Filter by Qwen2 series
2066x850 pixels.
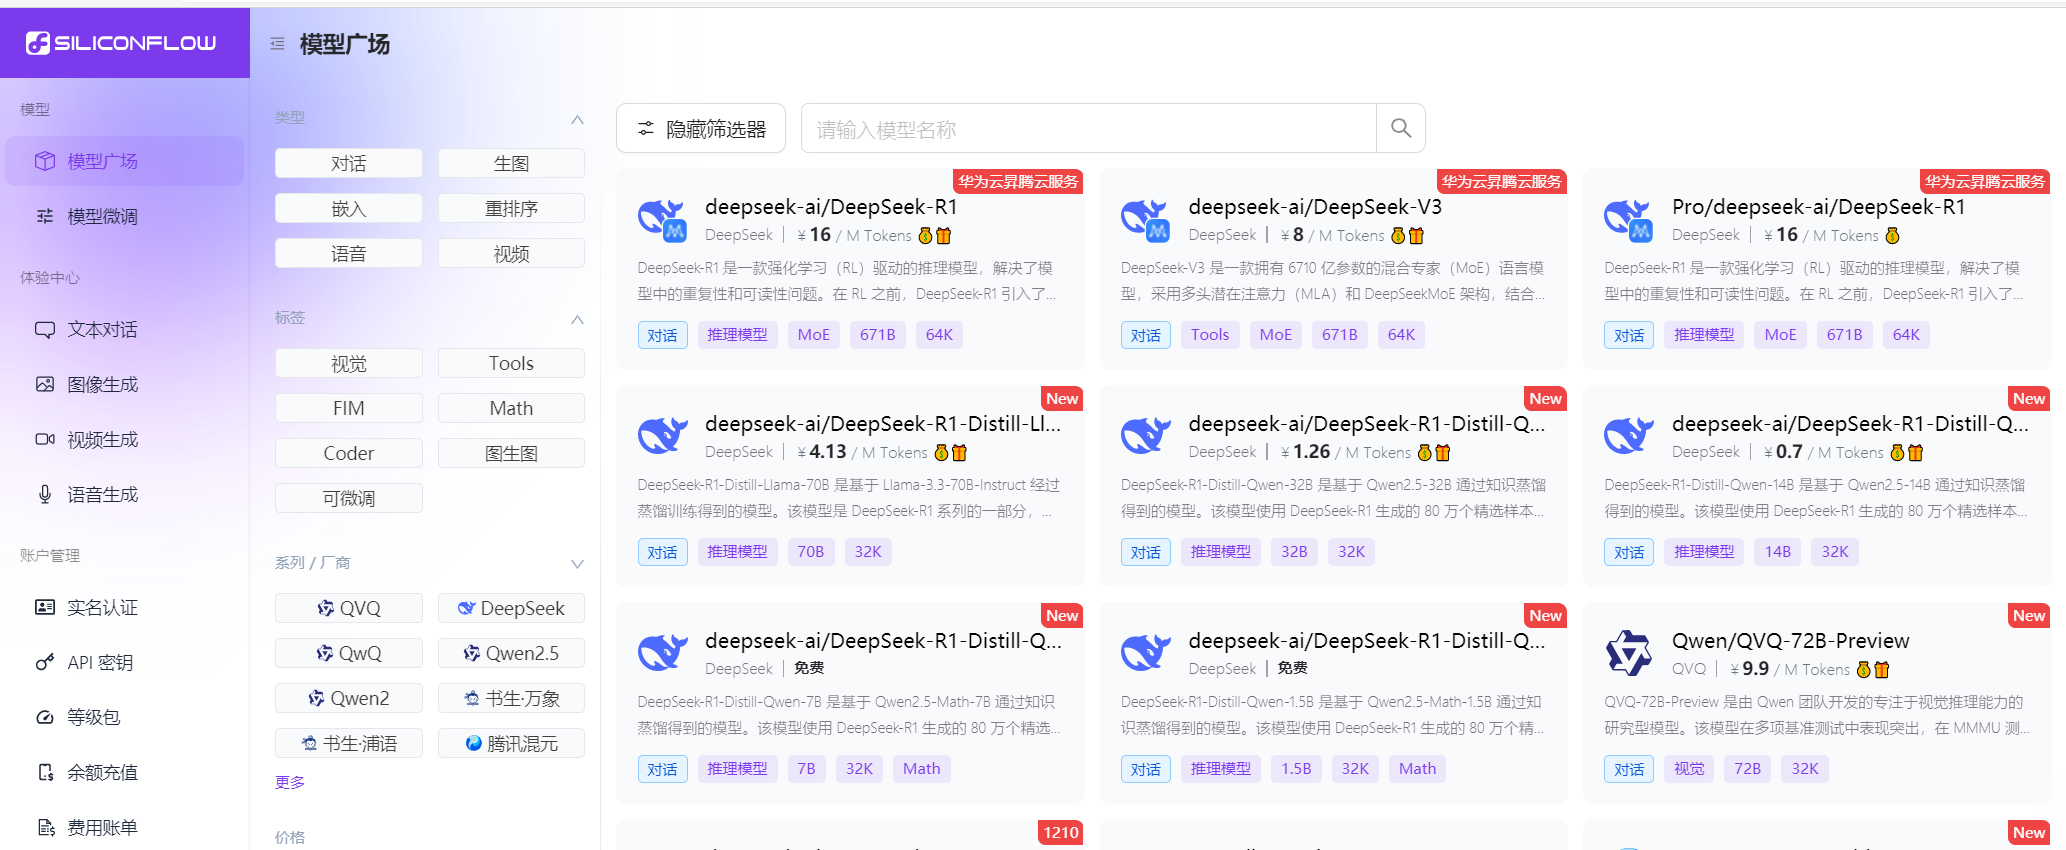point(349,698)
